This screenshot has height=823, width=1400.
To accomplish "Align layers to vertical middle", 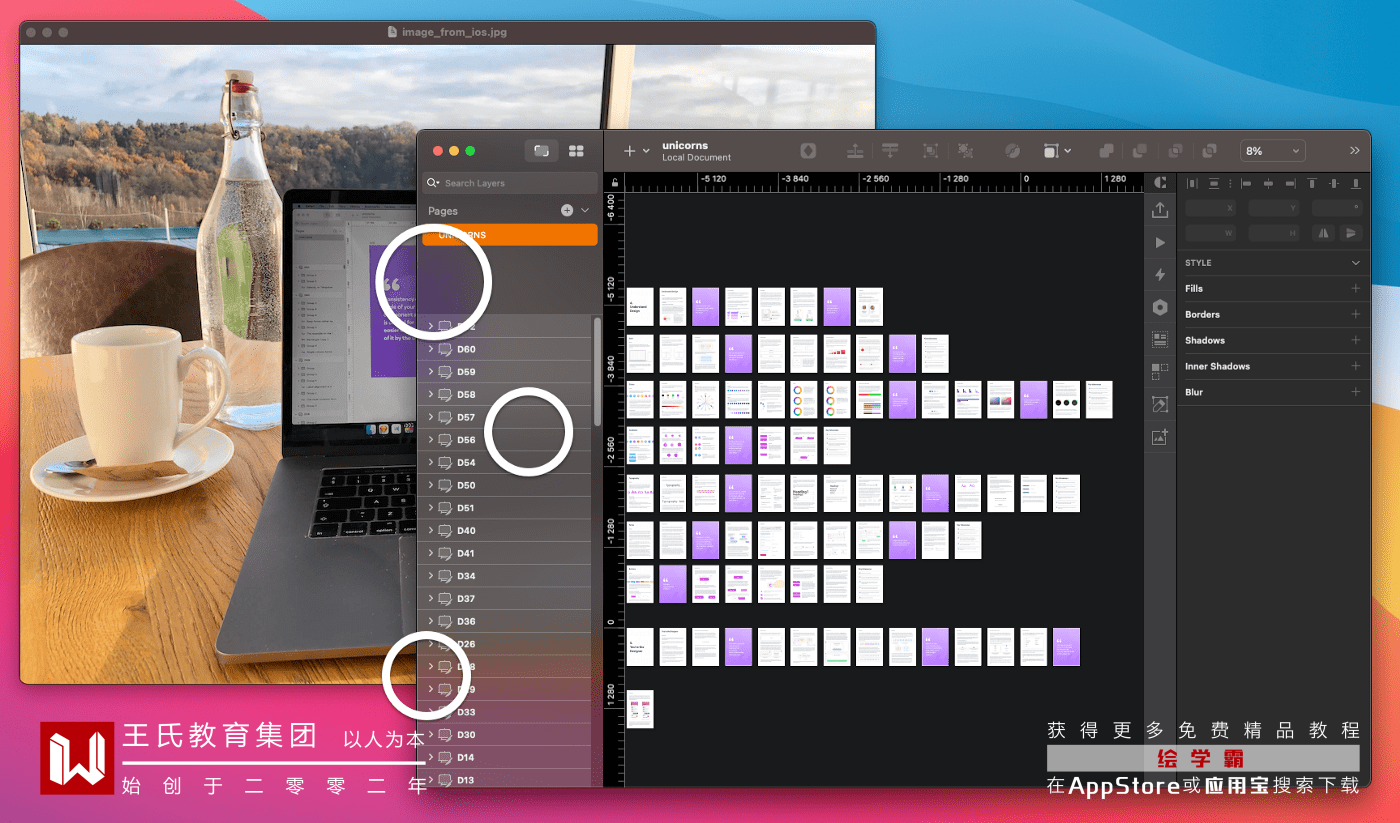I will click(1334, 183).
